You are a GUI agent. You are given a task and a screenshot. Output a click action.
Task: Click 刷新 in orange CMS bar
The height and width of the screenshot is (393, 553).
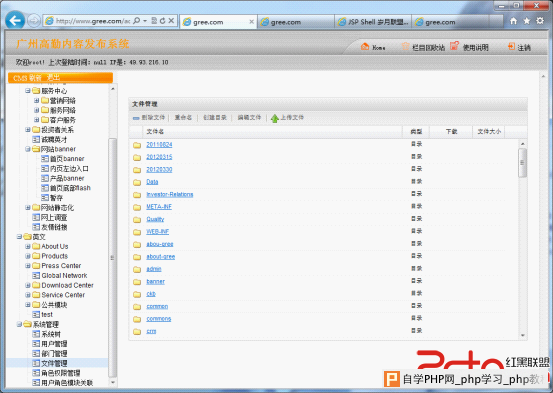[35, 78]
